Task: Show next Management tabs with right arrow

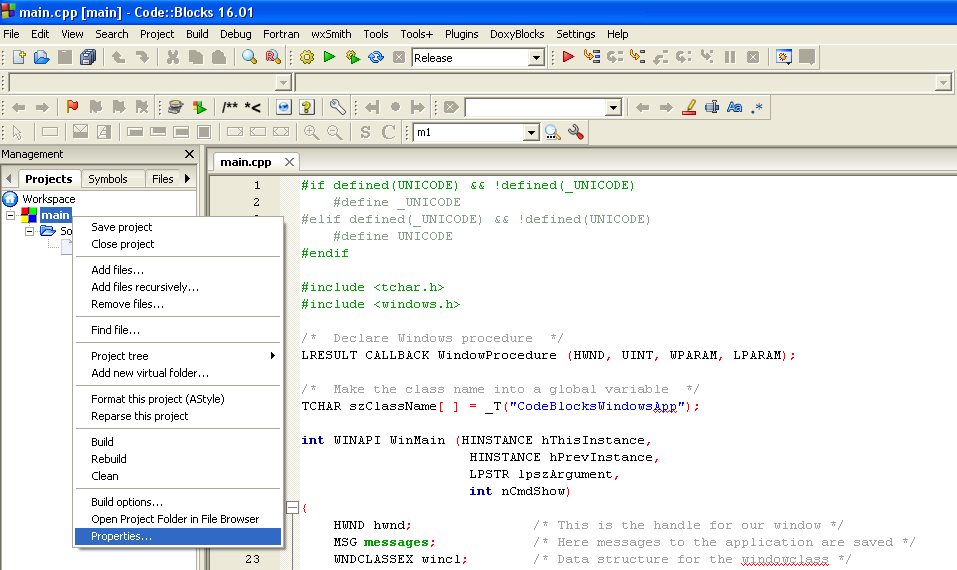Action: [187, 178]
